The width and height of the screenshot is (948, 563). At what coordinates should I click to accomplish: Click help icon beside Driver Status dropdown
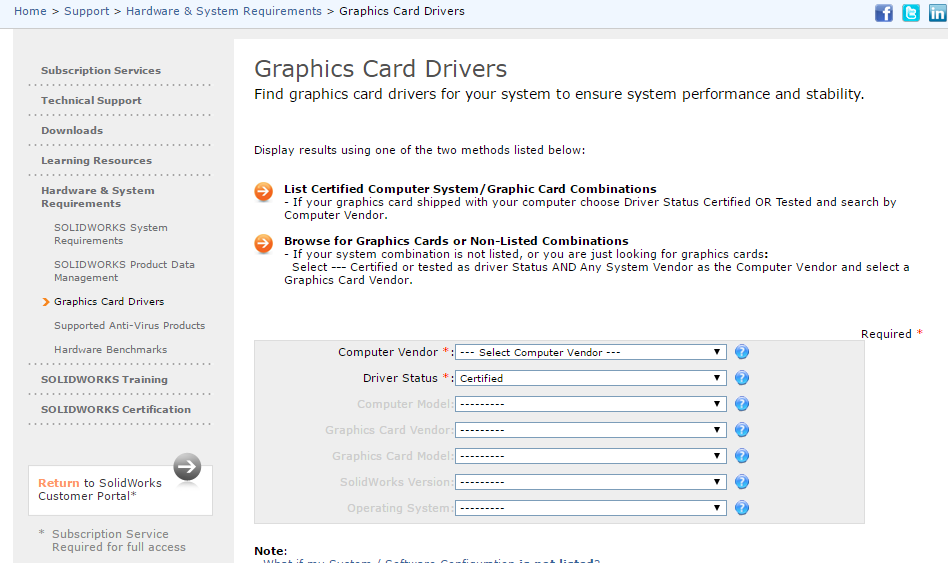[741, 378]
